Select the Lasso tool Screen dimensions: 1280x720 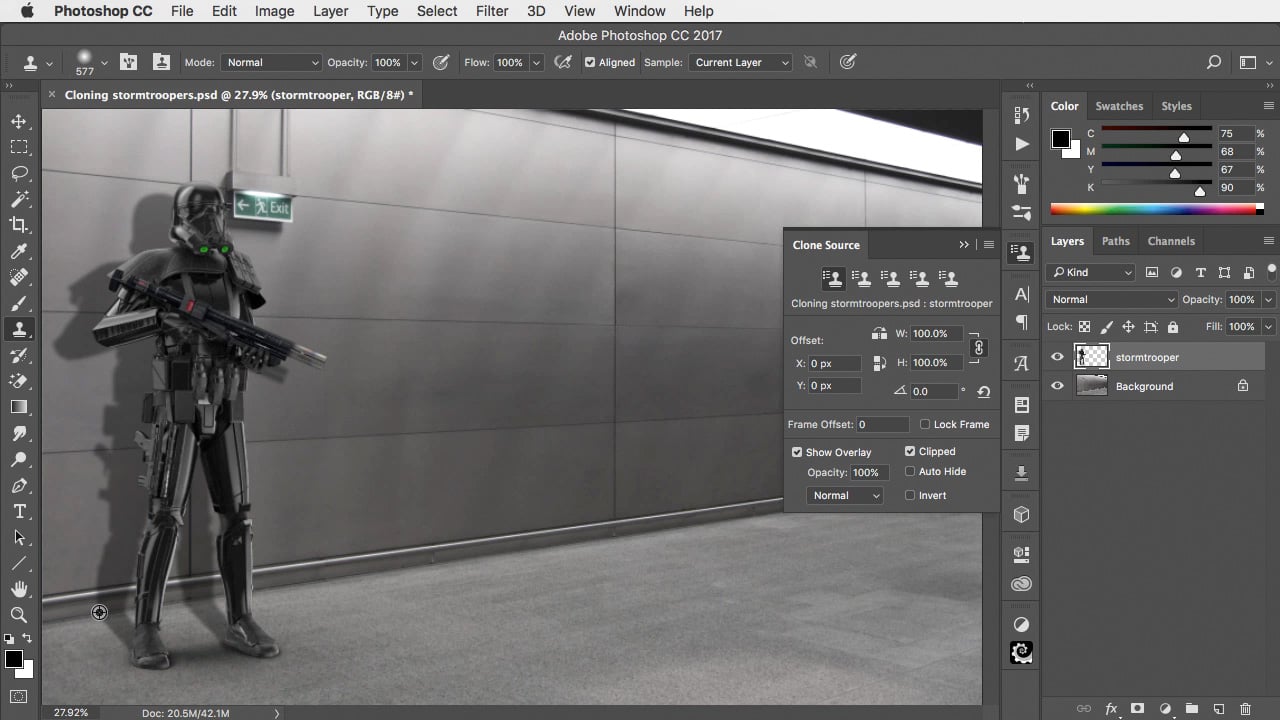(x=19, y=173)
